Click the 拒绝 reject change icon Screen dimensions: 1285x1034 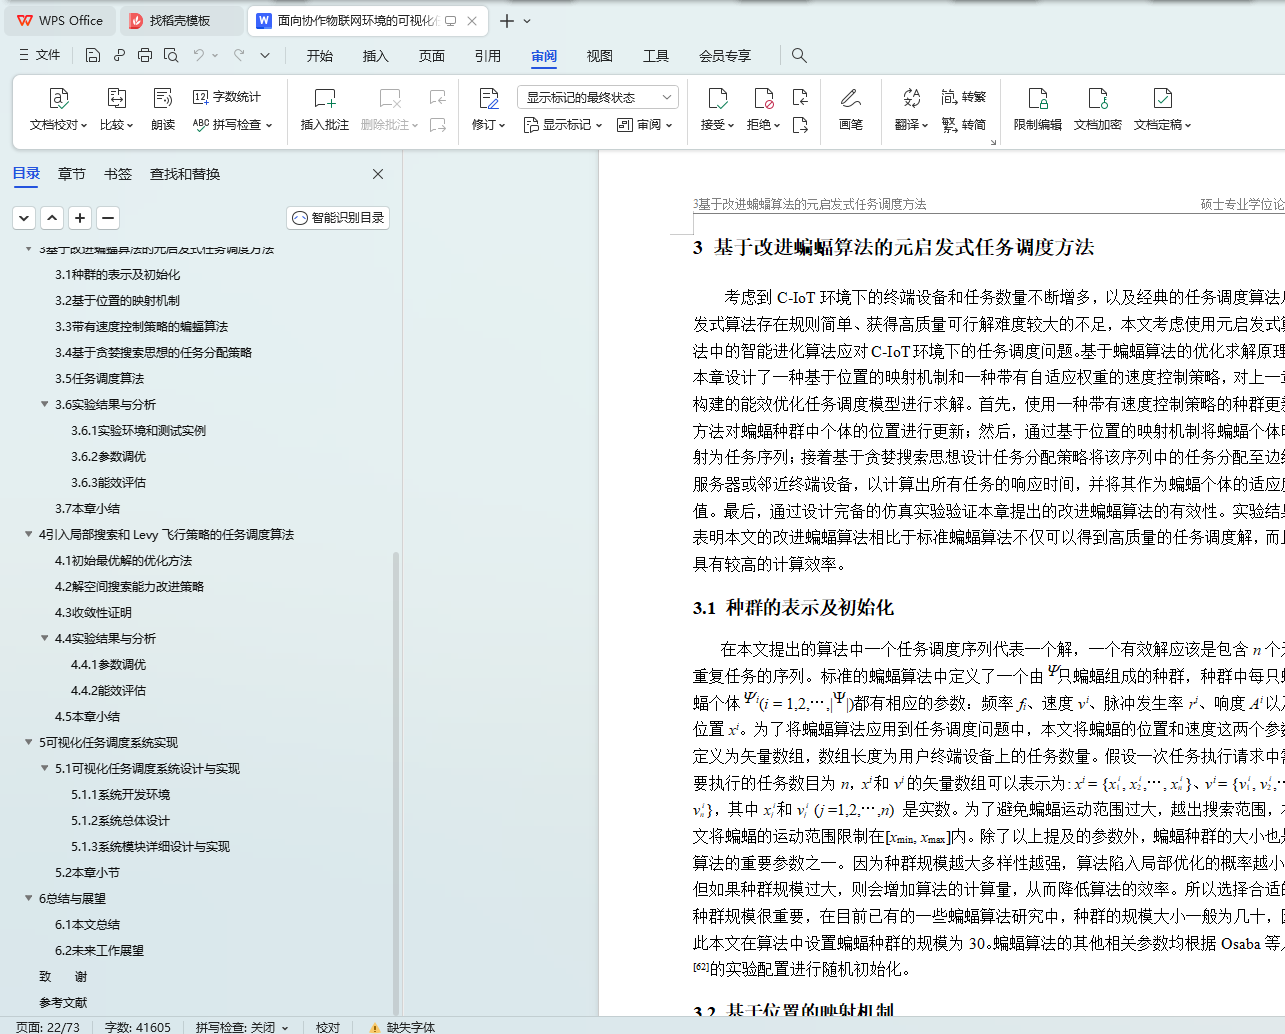click(x=763, y=98)
